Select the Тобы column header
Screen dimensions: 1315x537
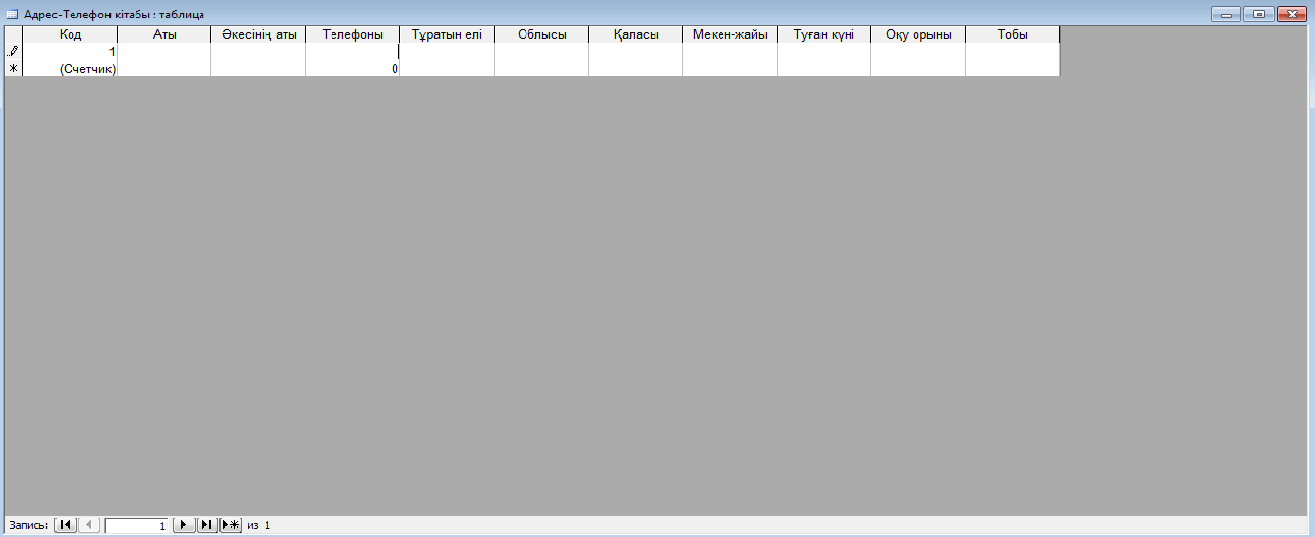point(1012,34)
